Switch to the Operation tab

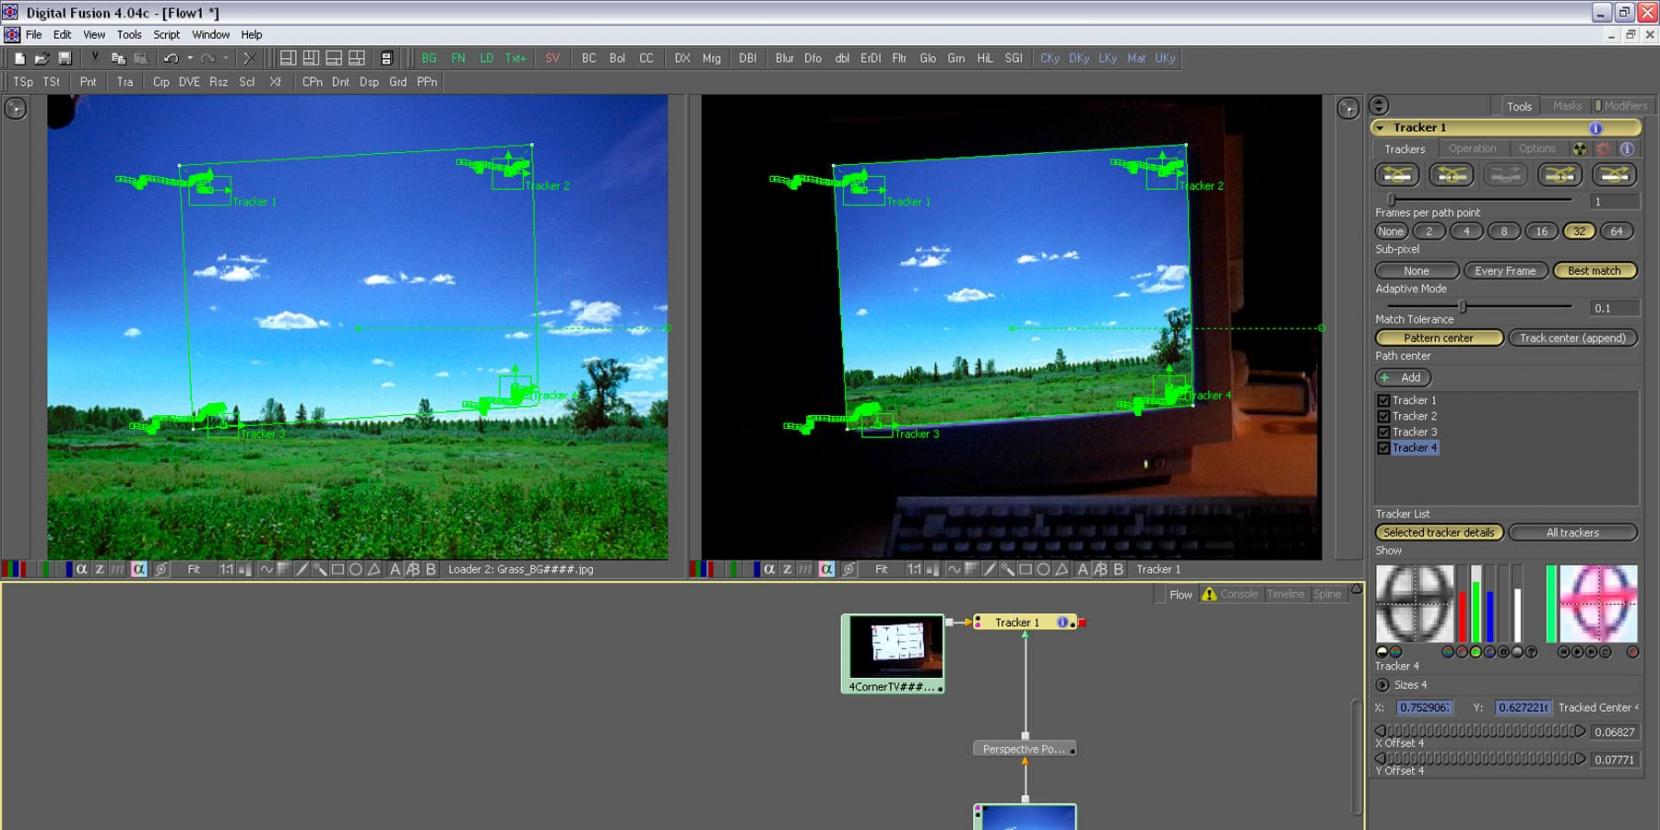(x=1472, y=149)
